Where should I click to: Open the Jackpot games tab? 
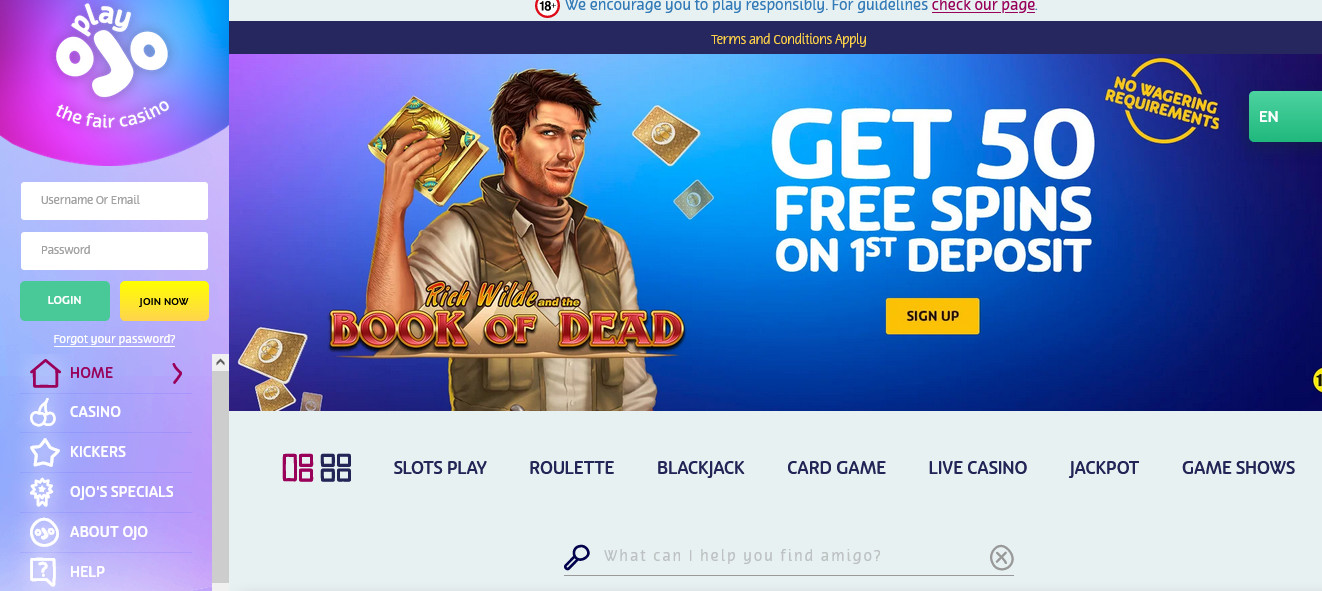pyautogui.click(x=1104, y=467)
